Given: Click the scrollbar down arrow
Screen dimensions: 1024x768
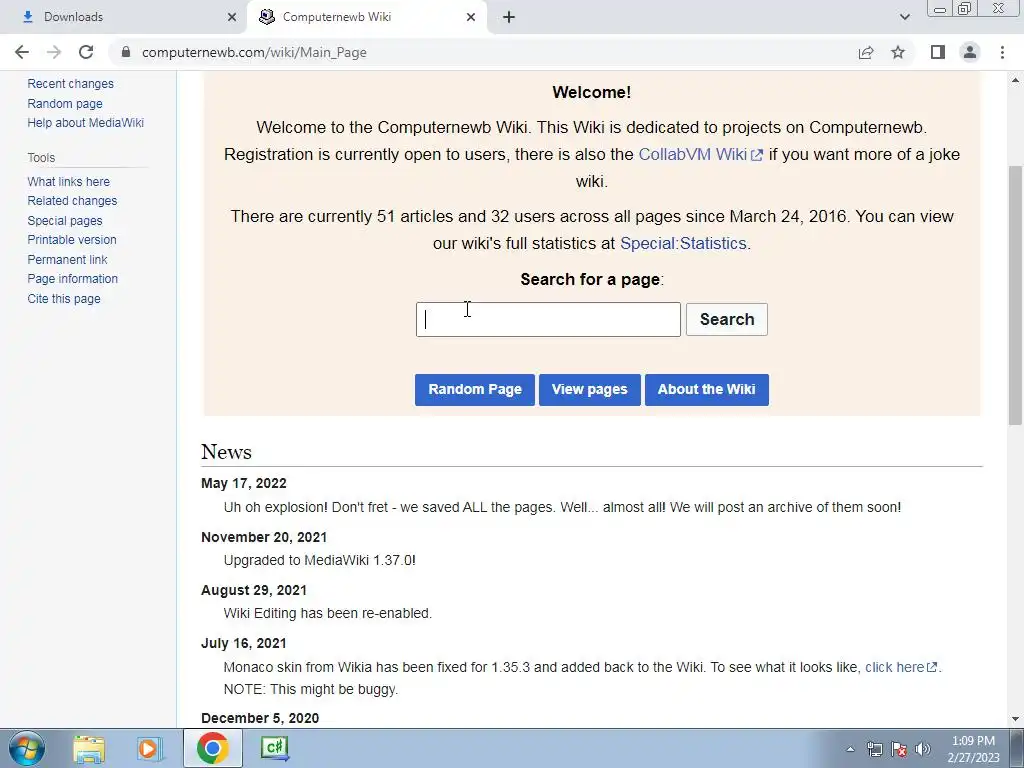Looking at the screenshot, I should tap(1016, 719).
